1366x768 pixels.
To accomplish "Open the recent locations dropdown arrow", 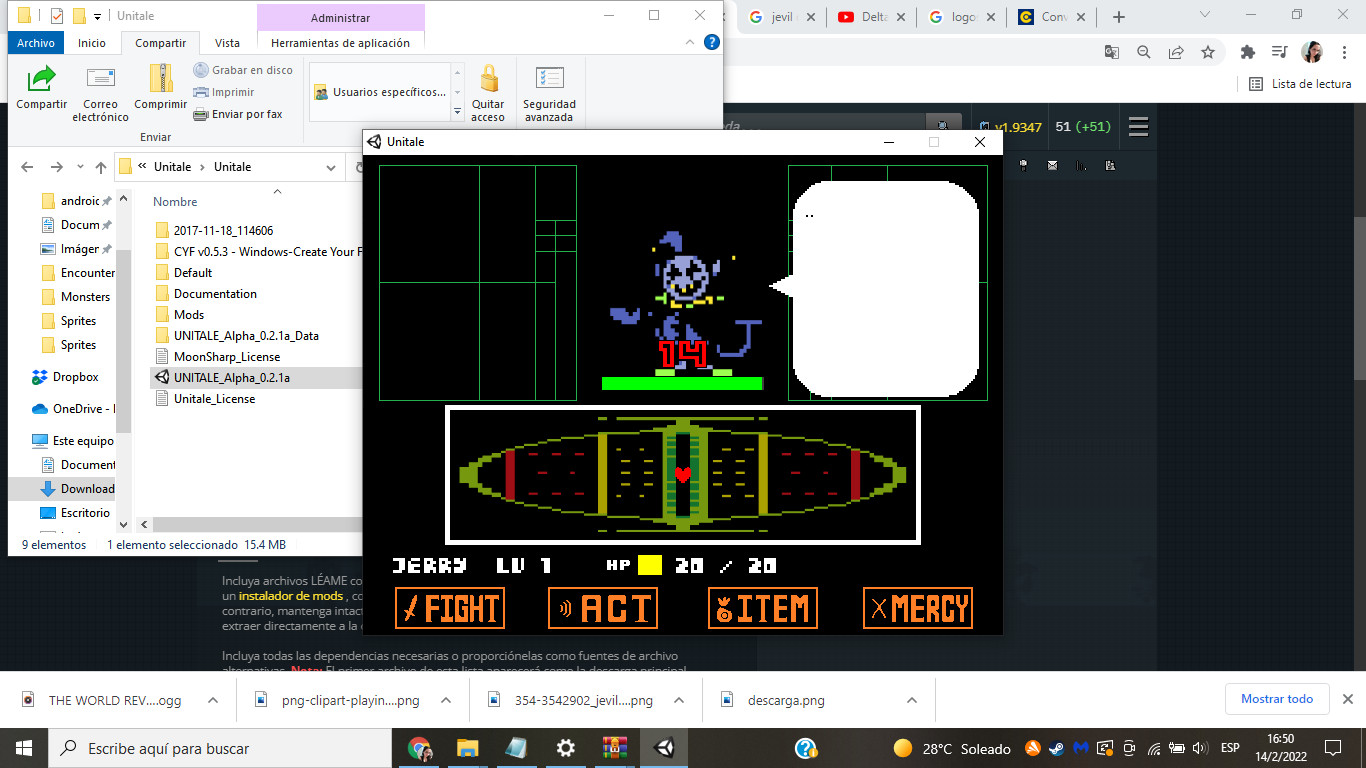I will click(x=79, y=167).
